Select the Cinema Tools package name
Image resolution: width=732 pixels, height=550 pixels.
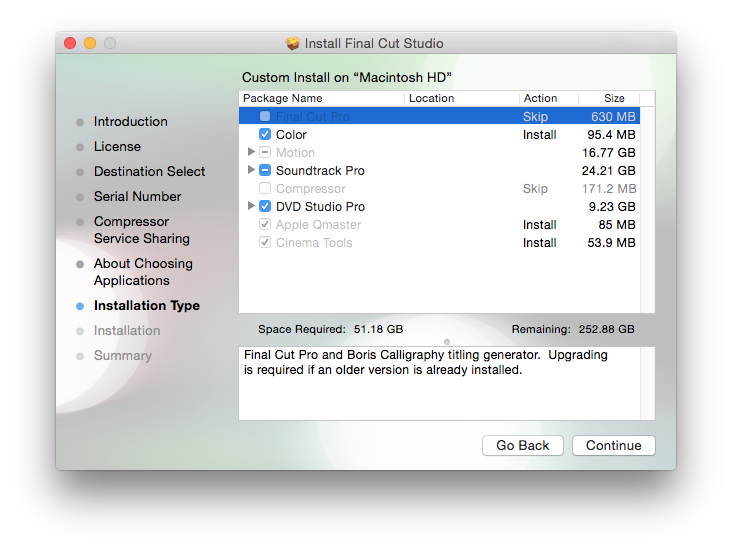tap(314, 243)
